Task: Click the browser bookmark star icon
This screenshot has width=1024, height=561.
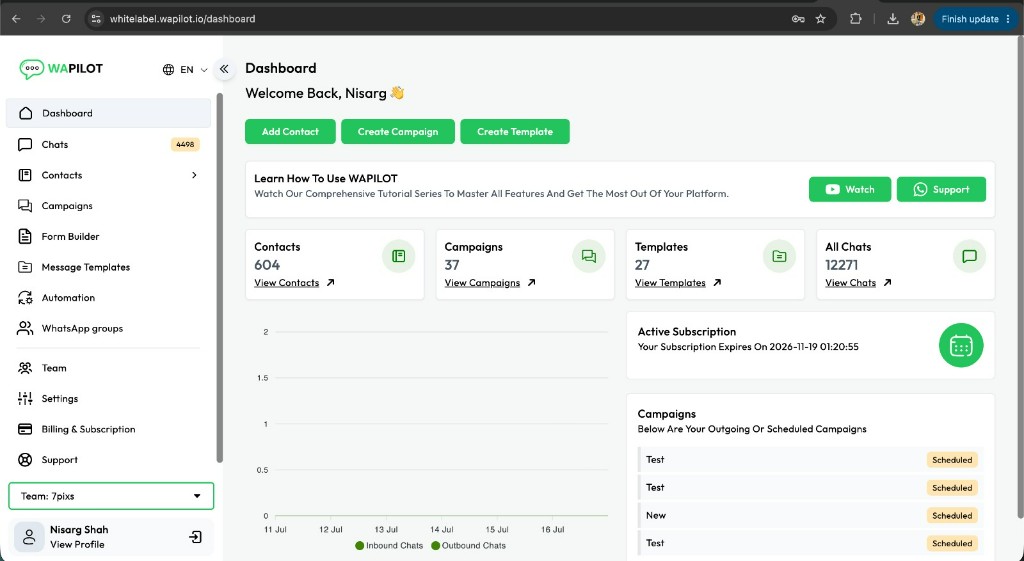Action: click(821, 19)
